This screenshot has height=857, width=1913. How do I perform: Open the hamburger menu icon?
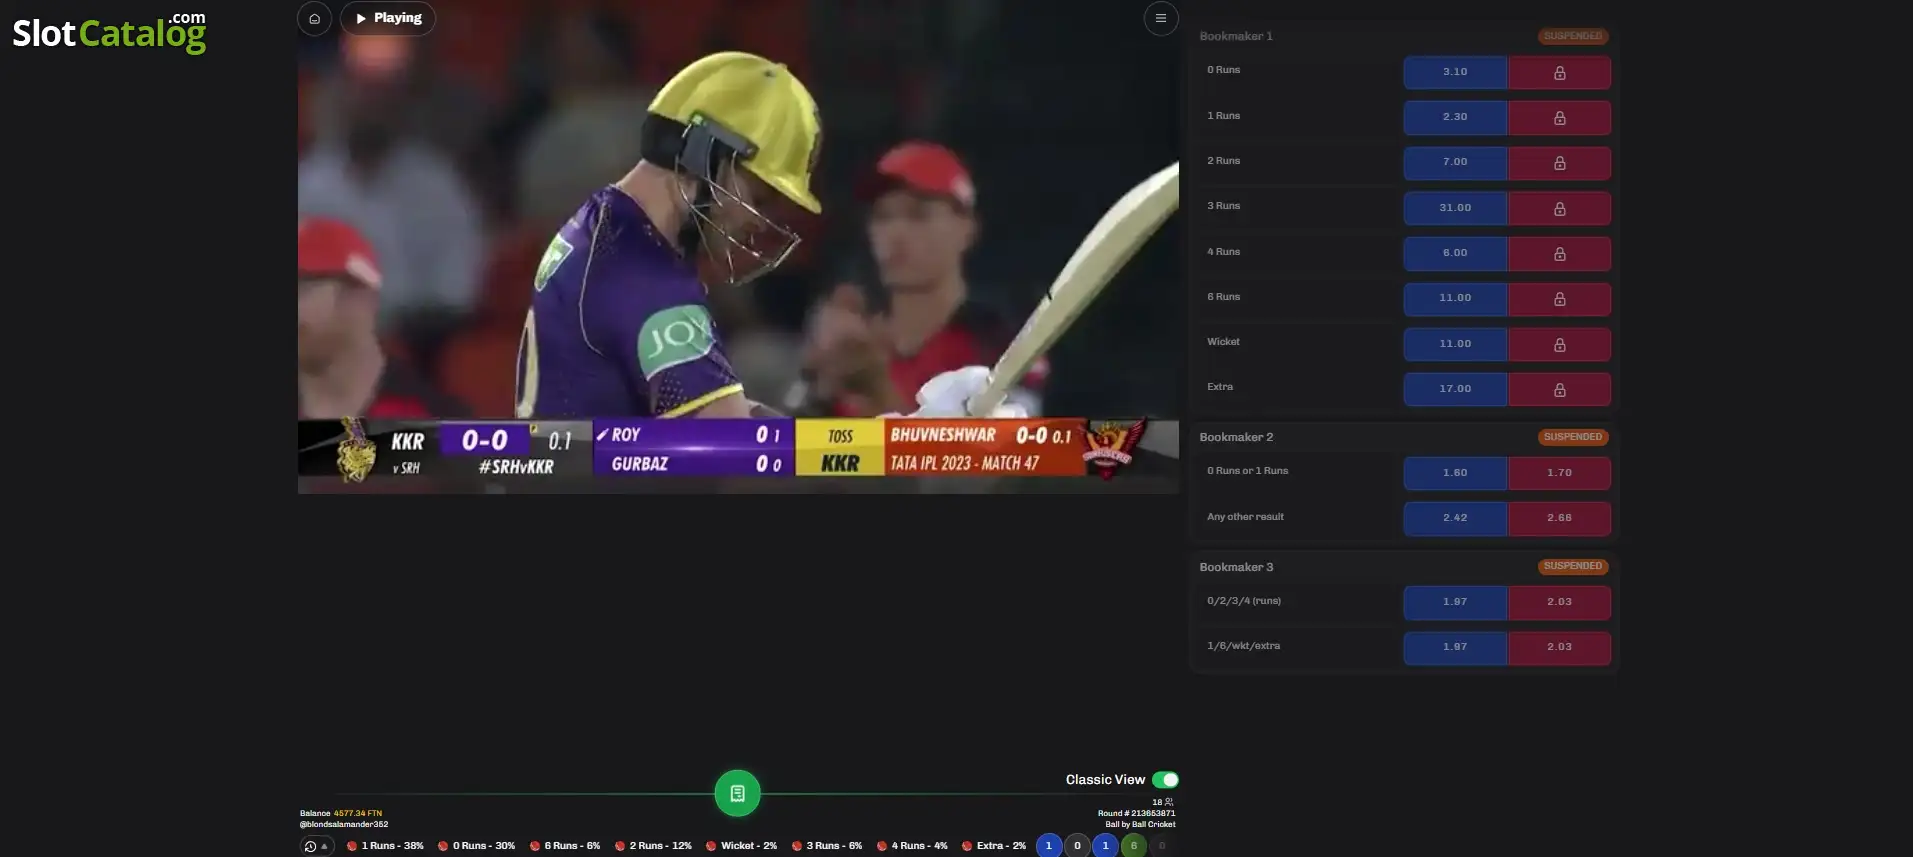click(1160, 18)
